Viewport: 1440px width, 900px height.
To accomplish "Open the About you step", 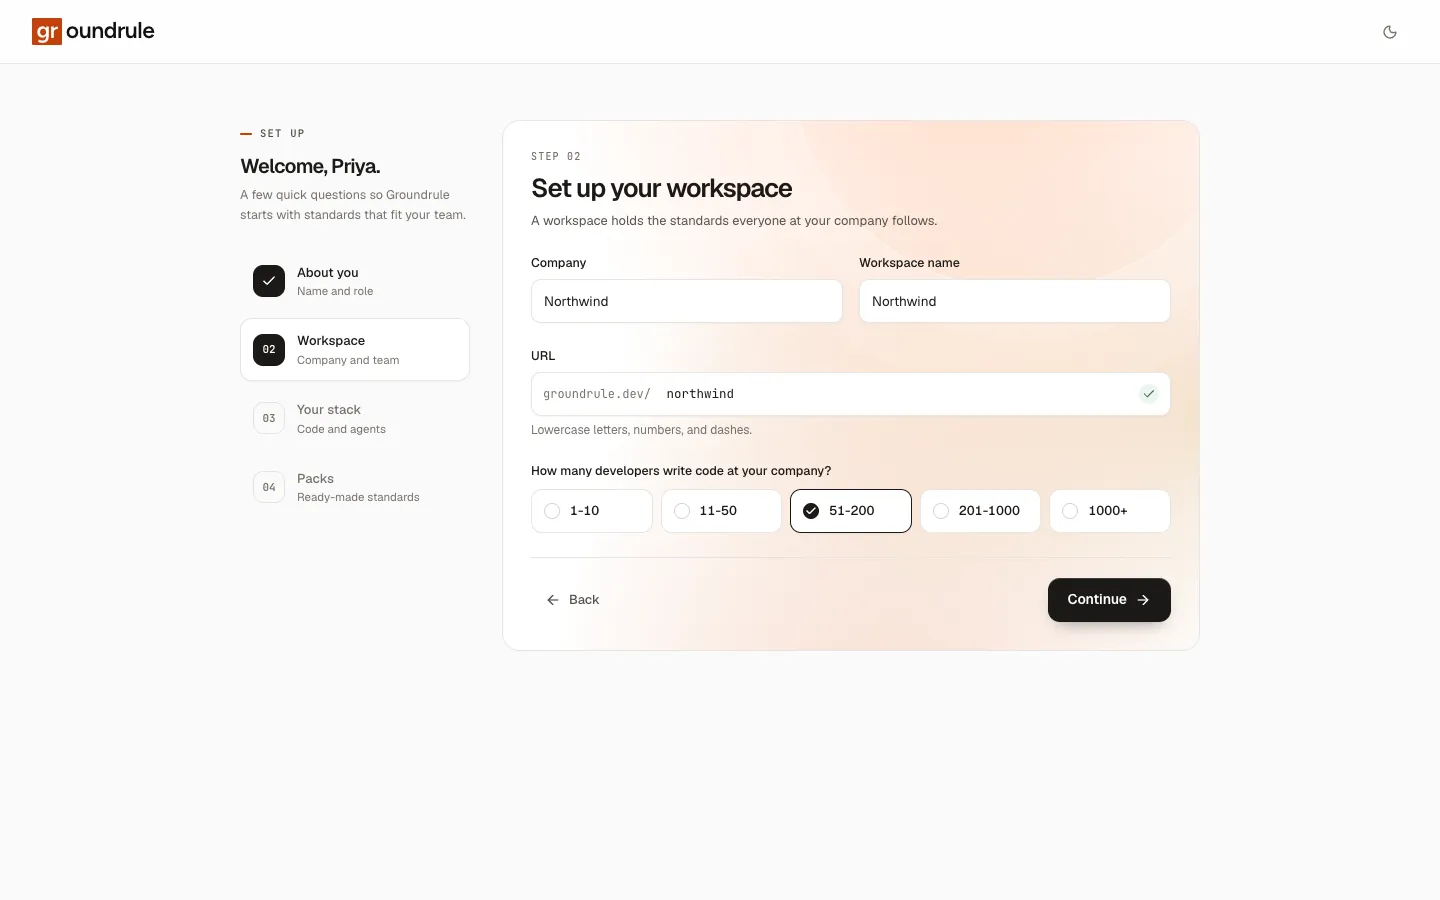I will click(355, 281).
